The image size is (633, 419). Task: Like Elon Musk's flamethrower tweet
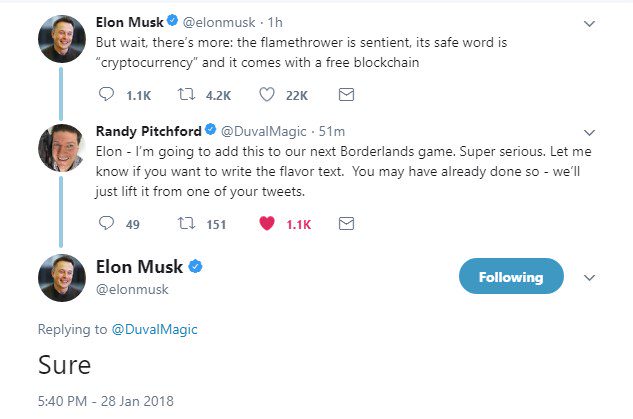pyautogui.click(x=268, y=94)
